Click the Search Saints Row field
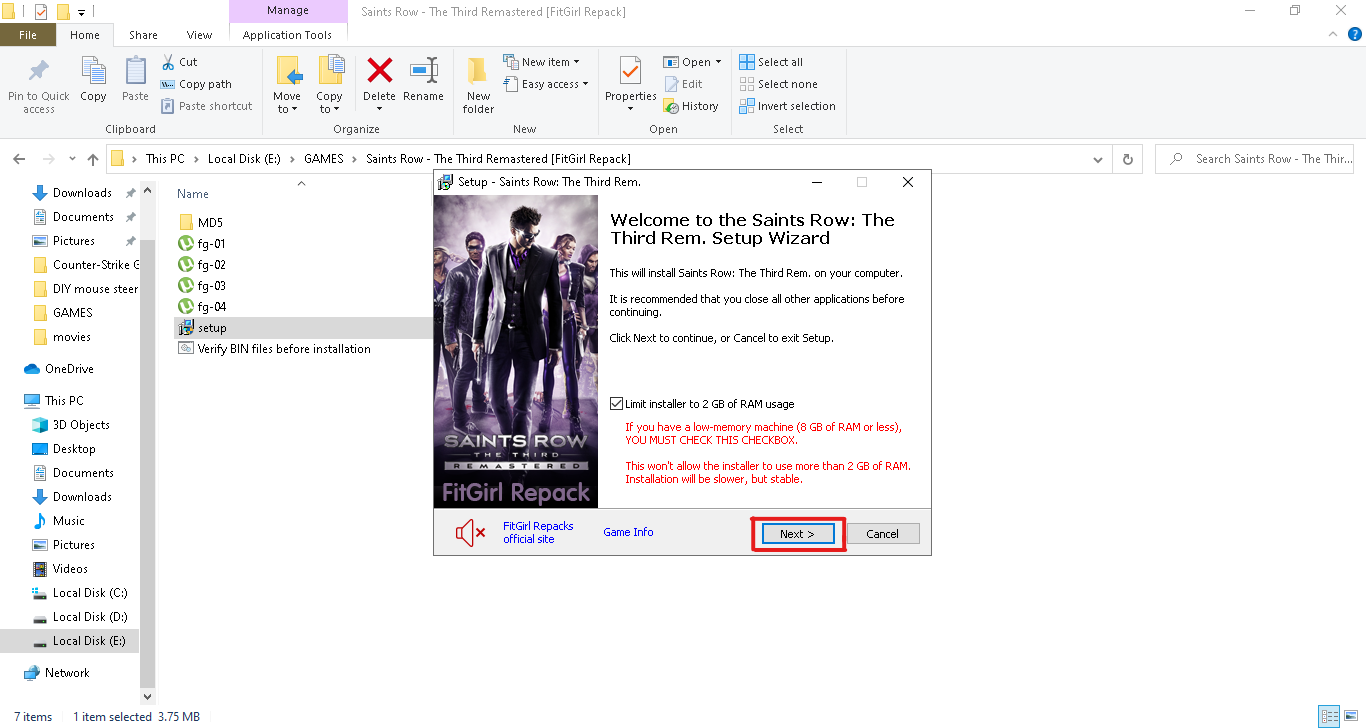Screen dimensions: 1366x728 [1254, 159]
